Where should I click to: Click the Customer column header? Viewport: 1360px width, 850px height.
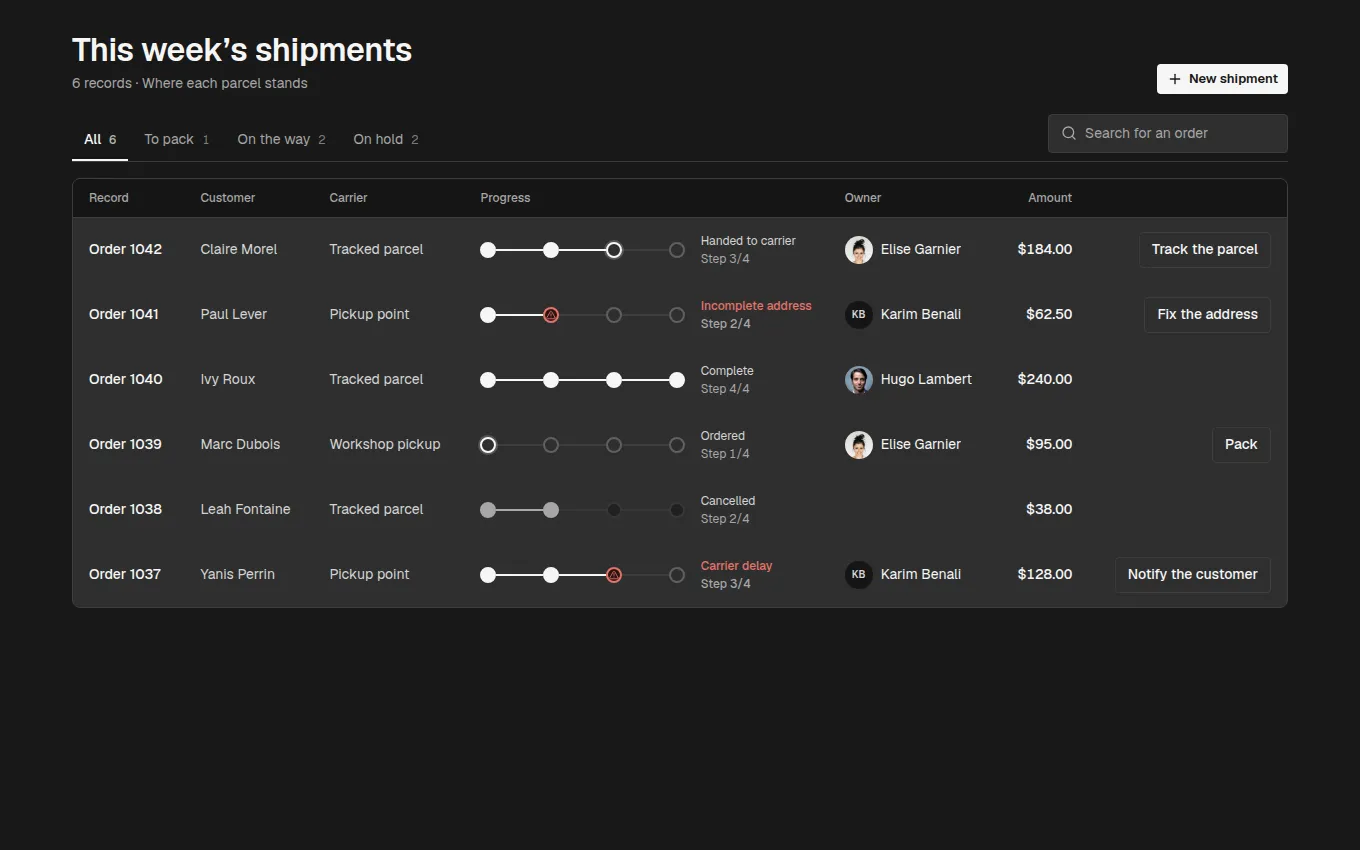tap(228, 198)
